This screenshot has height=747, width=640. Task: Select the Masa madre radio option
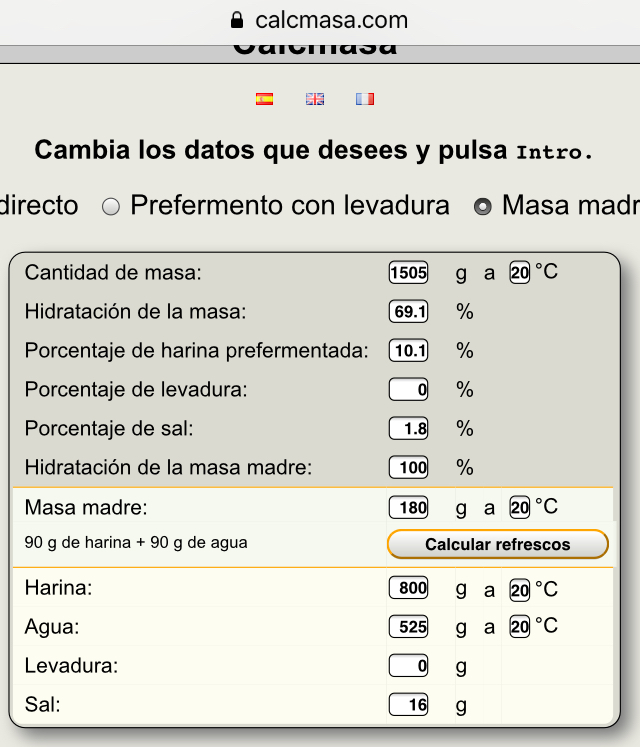coord(483,207)
